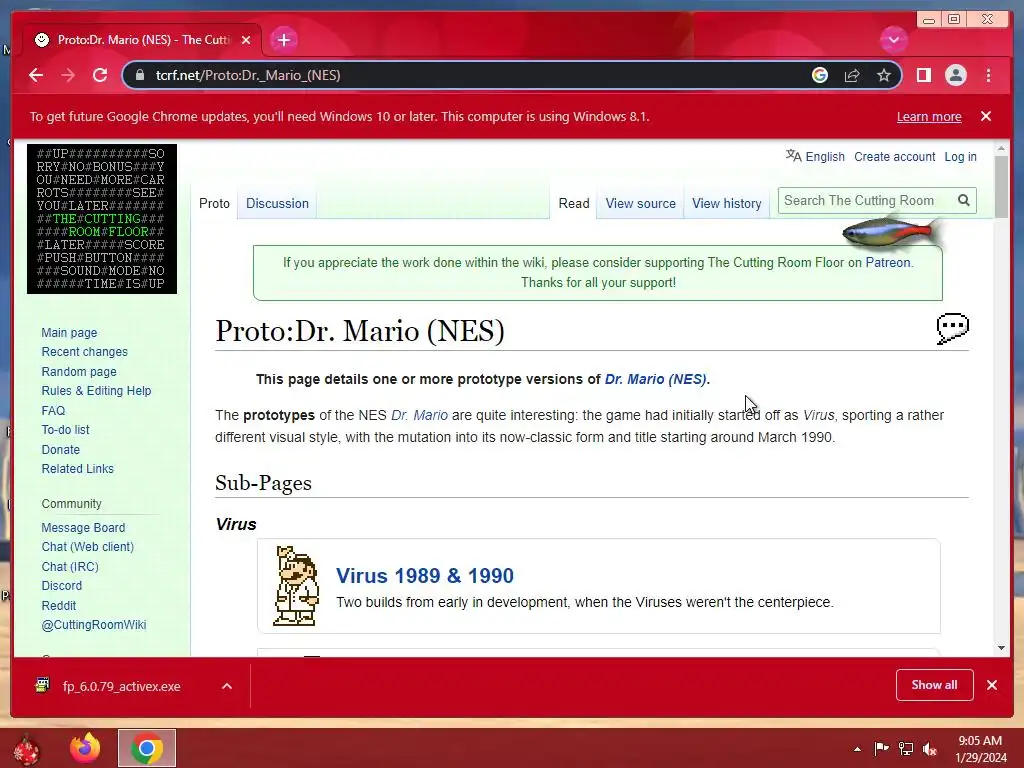Click the forward navigation arrow

68,75
